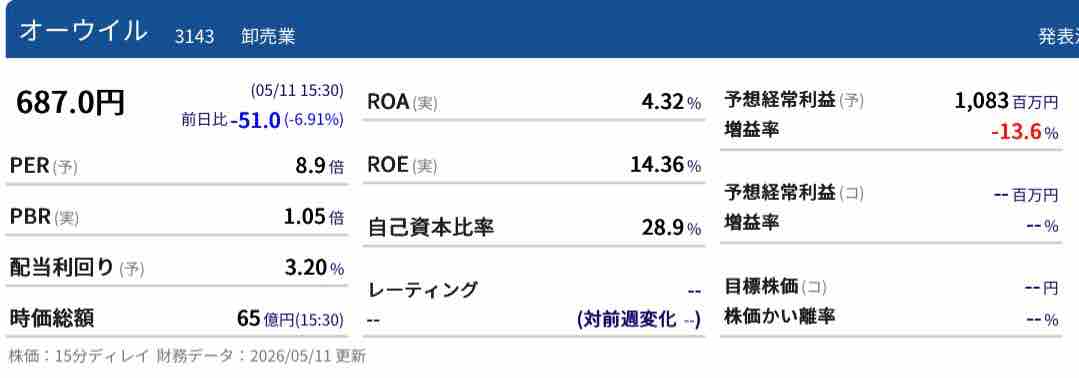Viewport: 1079px width, 378px height.
Task: Select the -13.6% 増益率 figure
Action: coord(1025,132)
